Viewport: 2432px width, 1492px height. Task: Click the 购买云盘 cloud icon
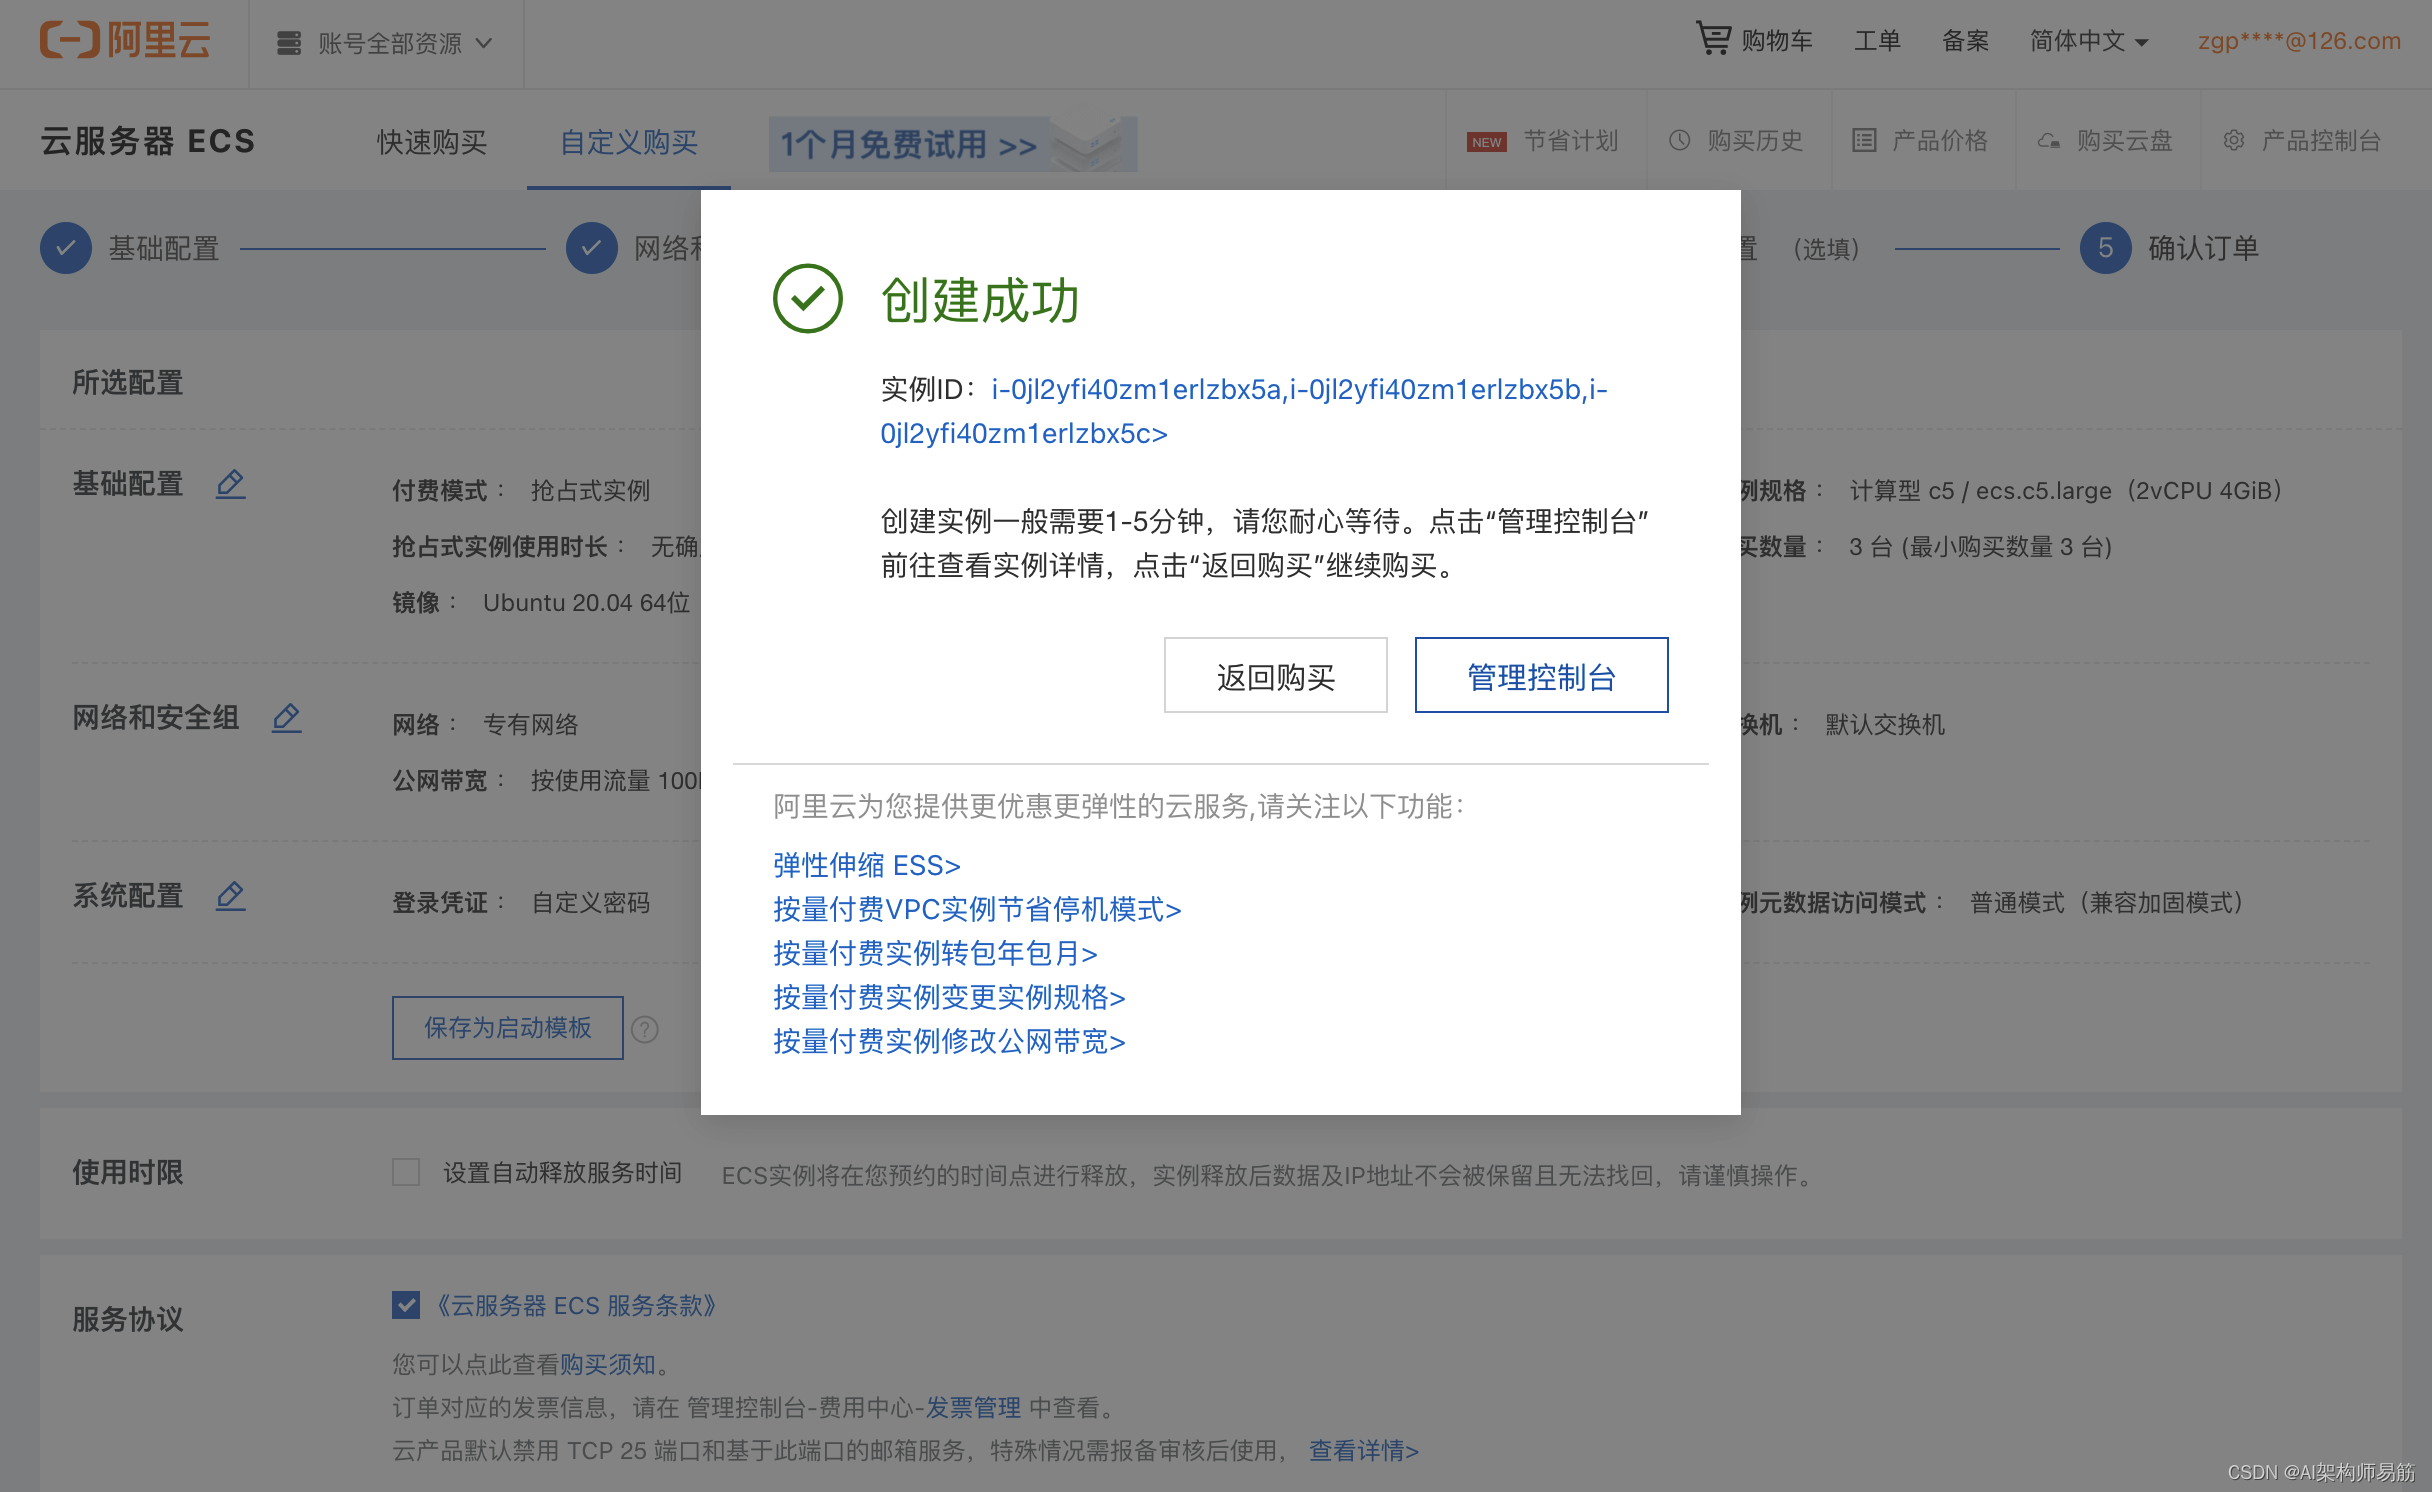click(2048, 141)
